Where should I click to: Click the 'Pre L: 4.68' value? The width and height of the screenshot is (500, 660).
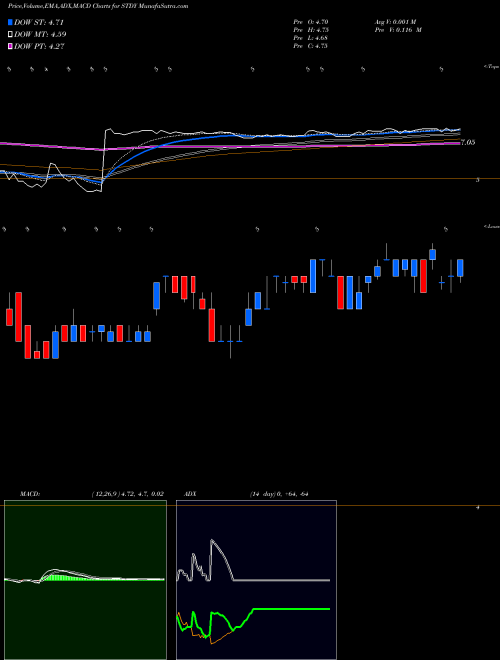point(311,38)
